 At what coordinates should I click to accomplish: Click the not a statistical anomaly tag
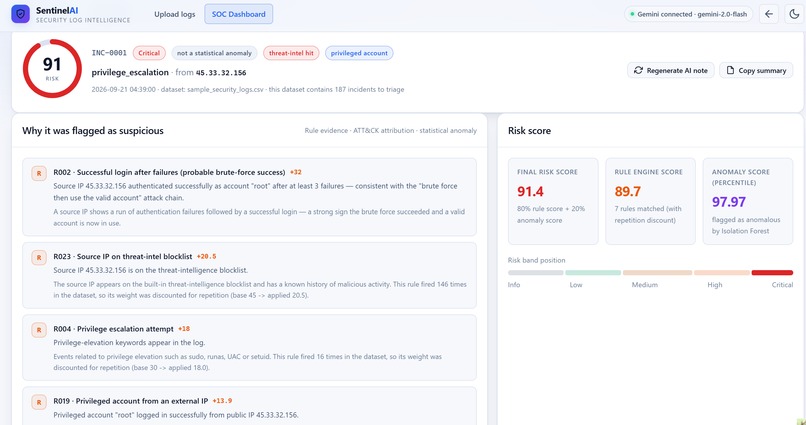click(x=214, y=53)
